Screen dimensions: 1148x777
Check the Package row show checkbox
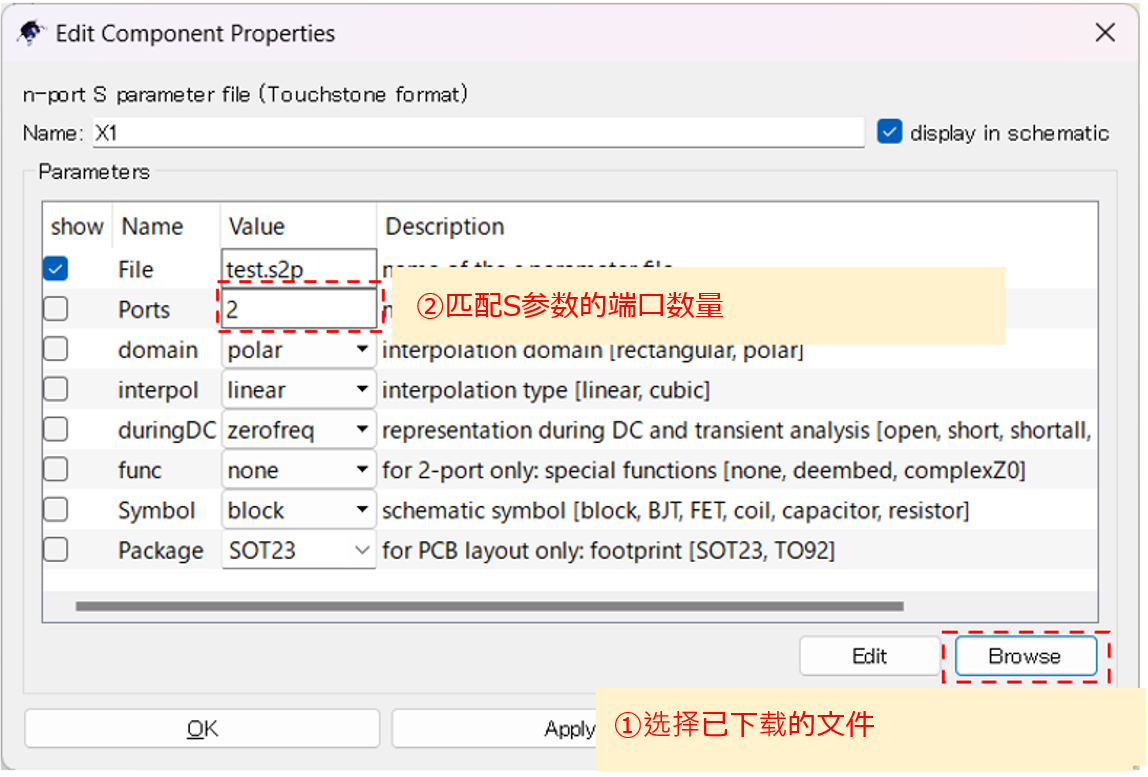tap(55, 549)
